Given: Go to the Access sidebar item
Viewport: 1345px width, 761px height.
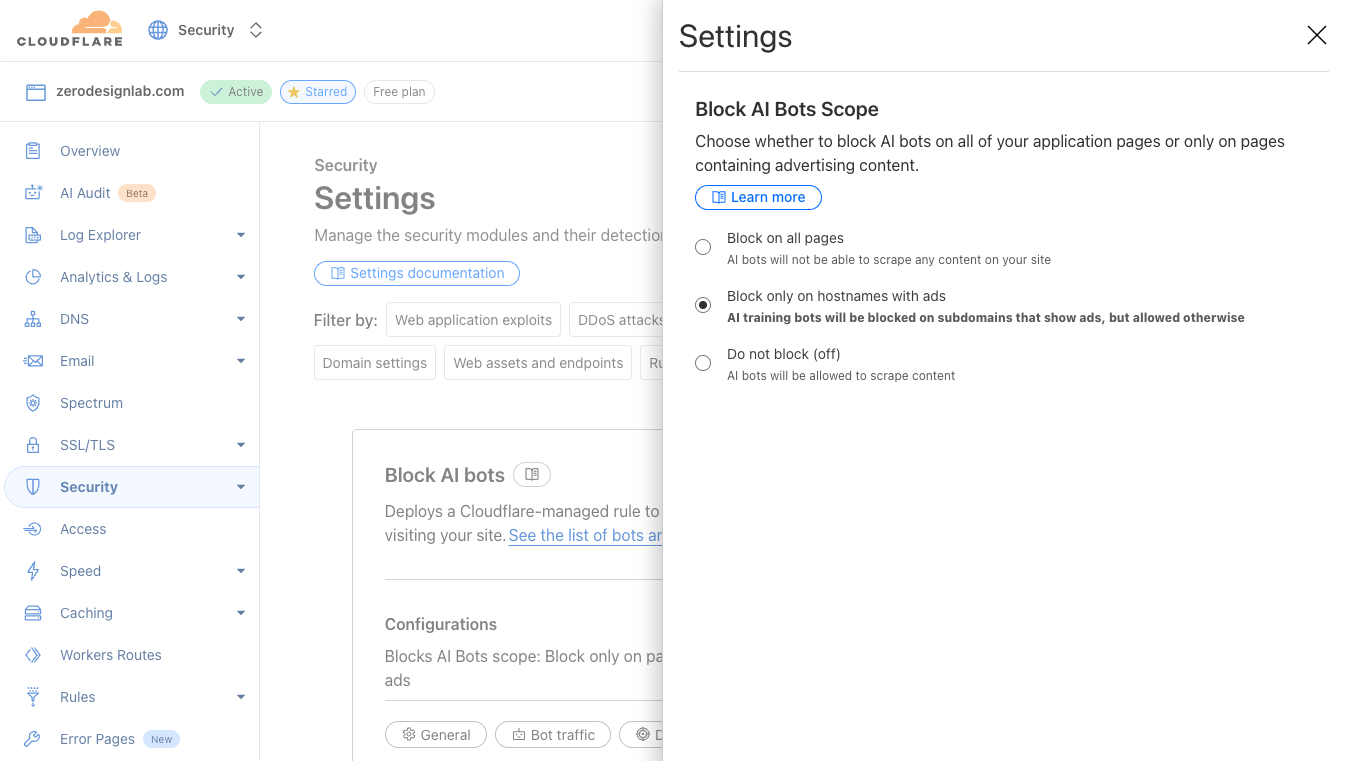Looking at the screenshot, I should coord(83,529).
